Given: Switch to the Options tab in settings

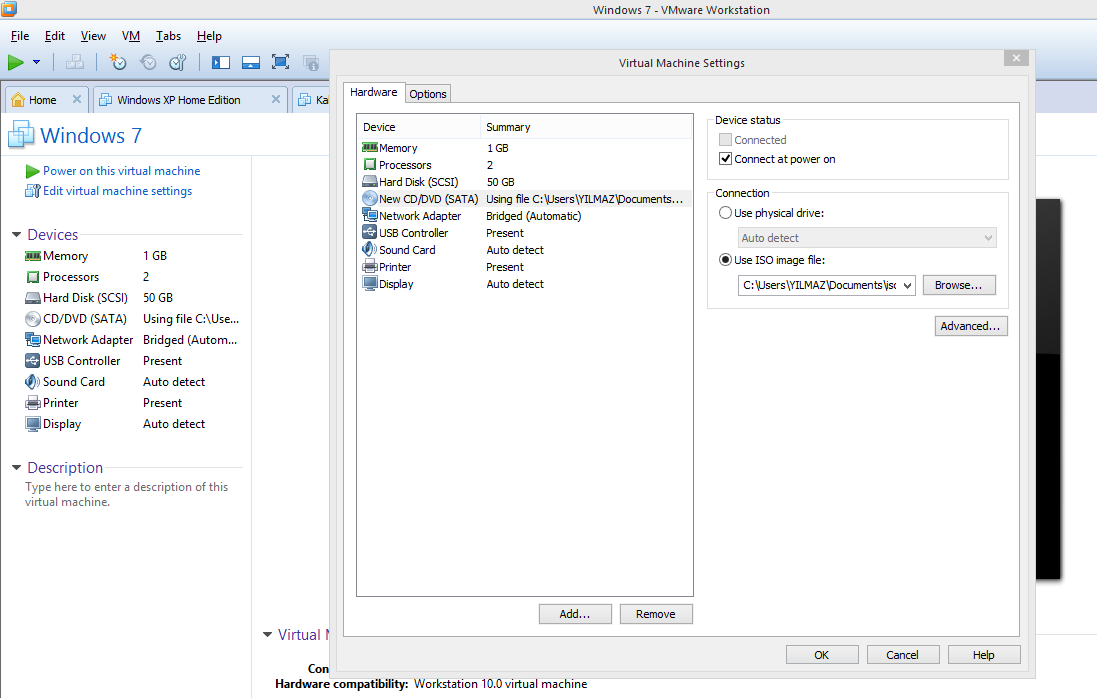Looking at the screenshot, I should coord(427,94).
